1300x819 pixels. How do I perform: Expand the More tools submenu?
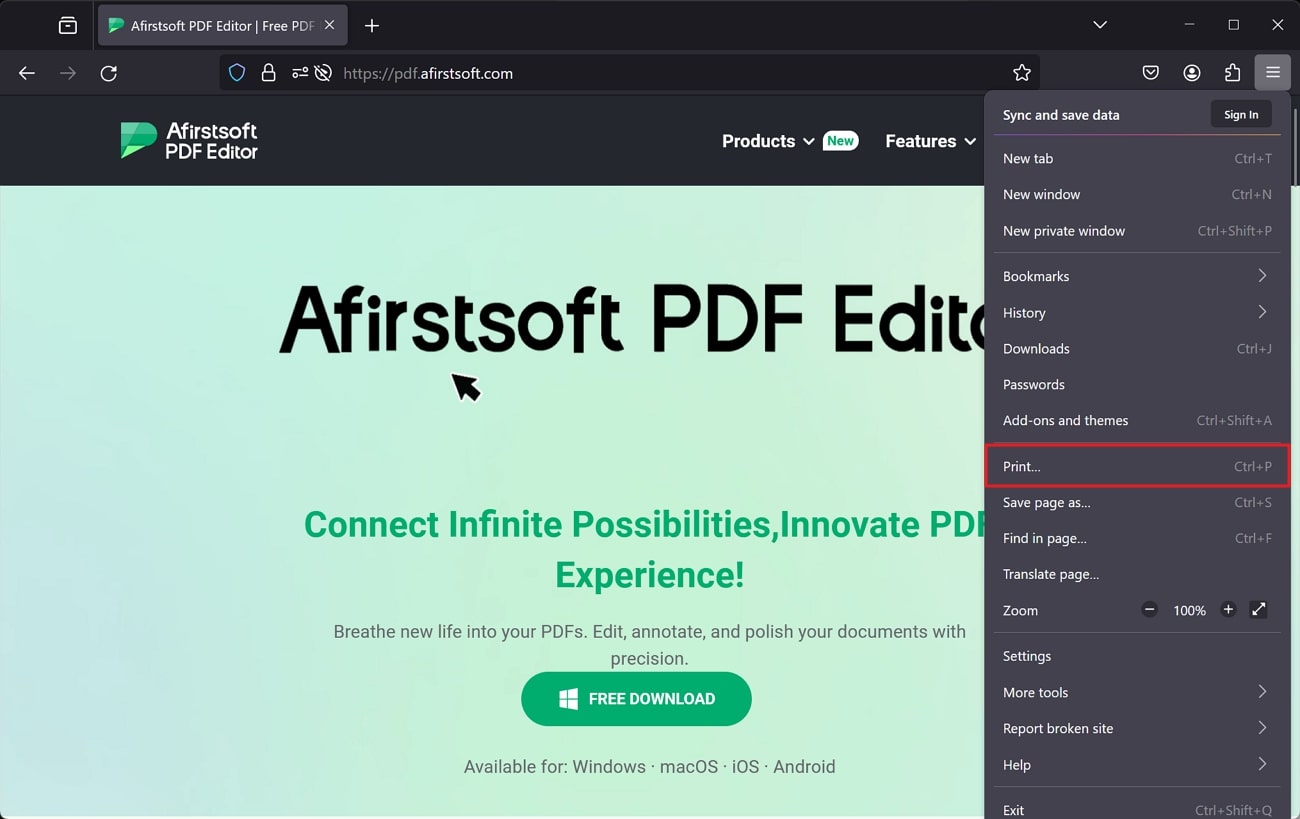(x=1137, y=692)
